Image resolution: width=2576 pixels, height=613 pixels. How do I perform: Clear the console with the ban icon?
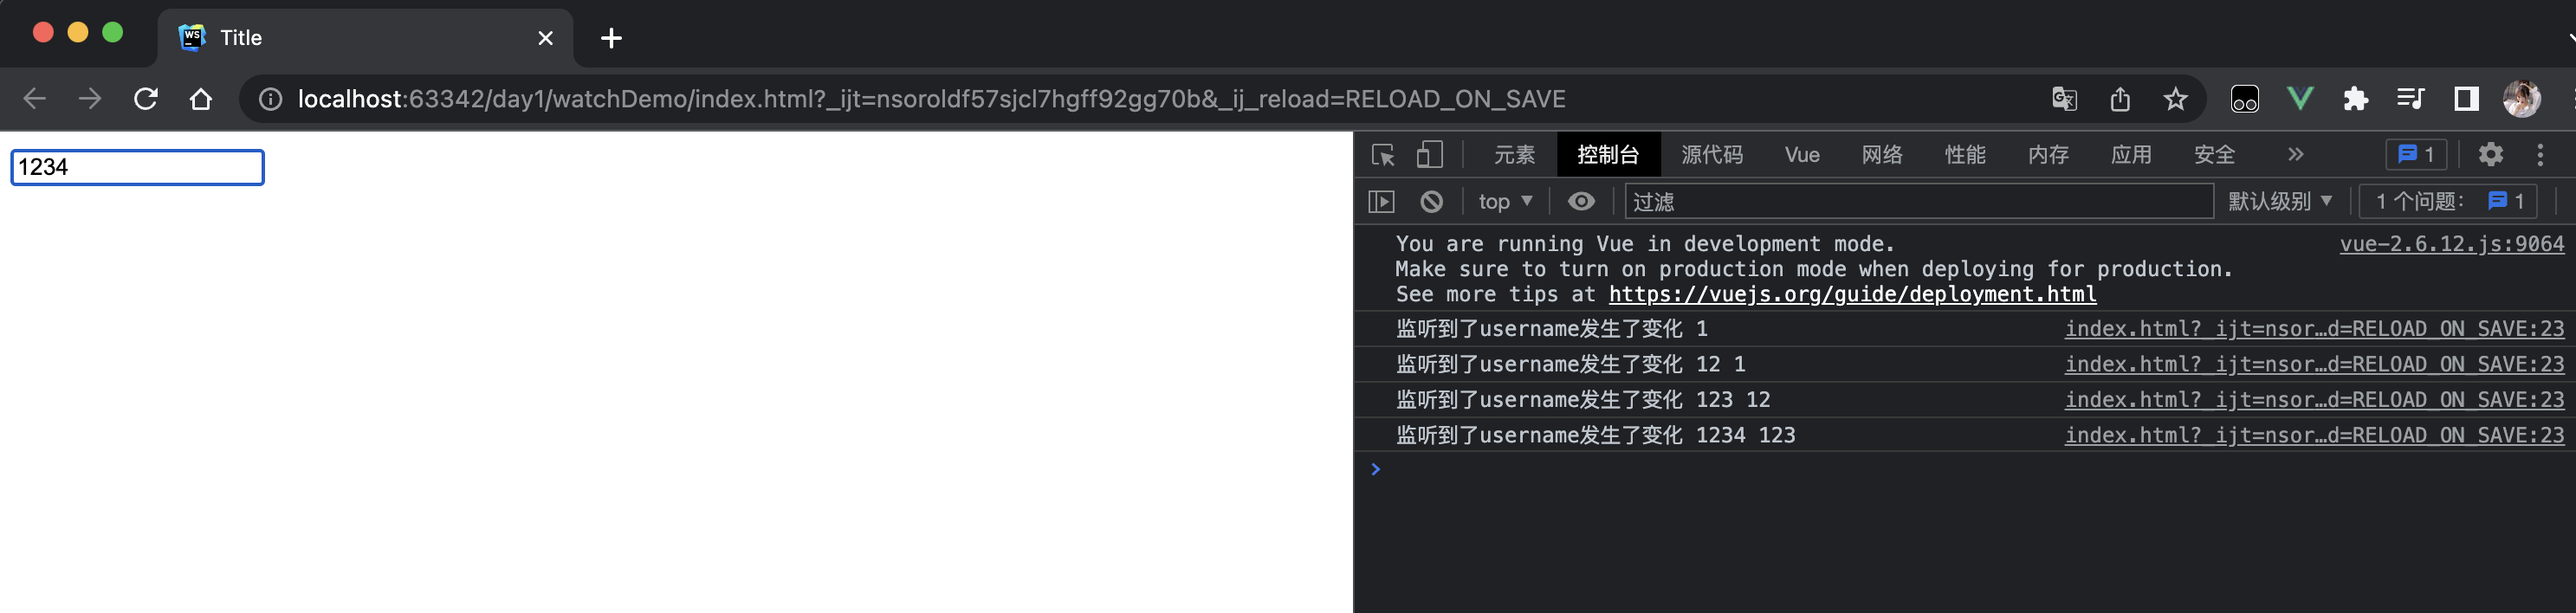pos(1431,202)
